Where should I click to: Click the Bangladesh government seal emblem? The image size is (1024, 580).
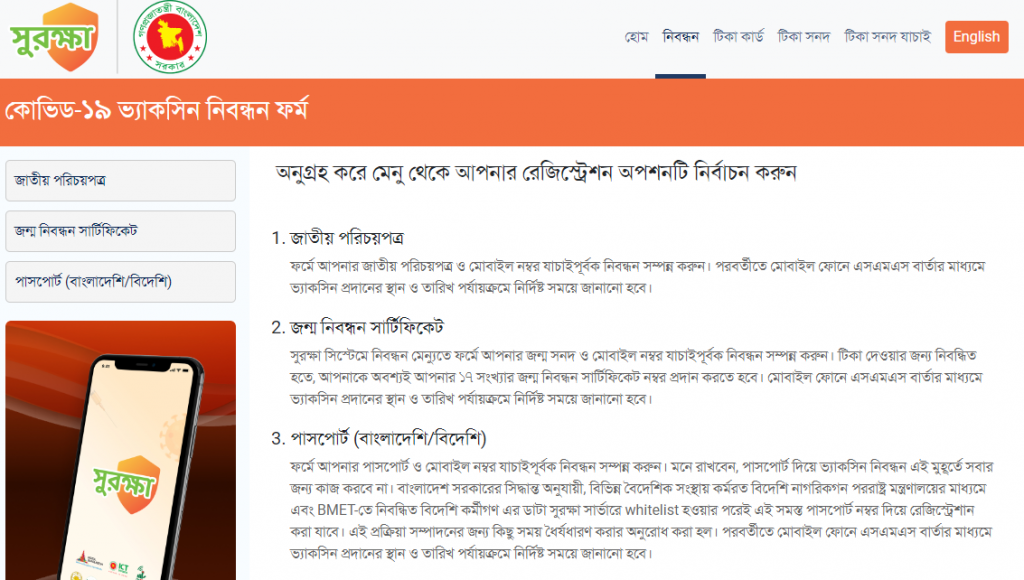point(170,37)
